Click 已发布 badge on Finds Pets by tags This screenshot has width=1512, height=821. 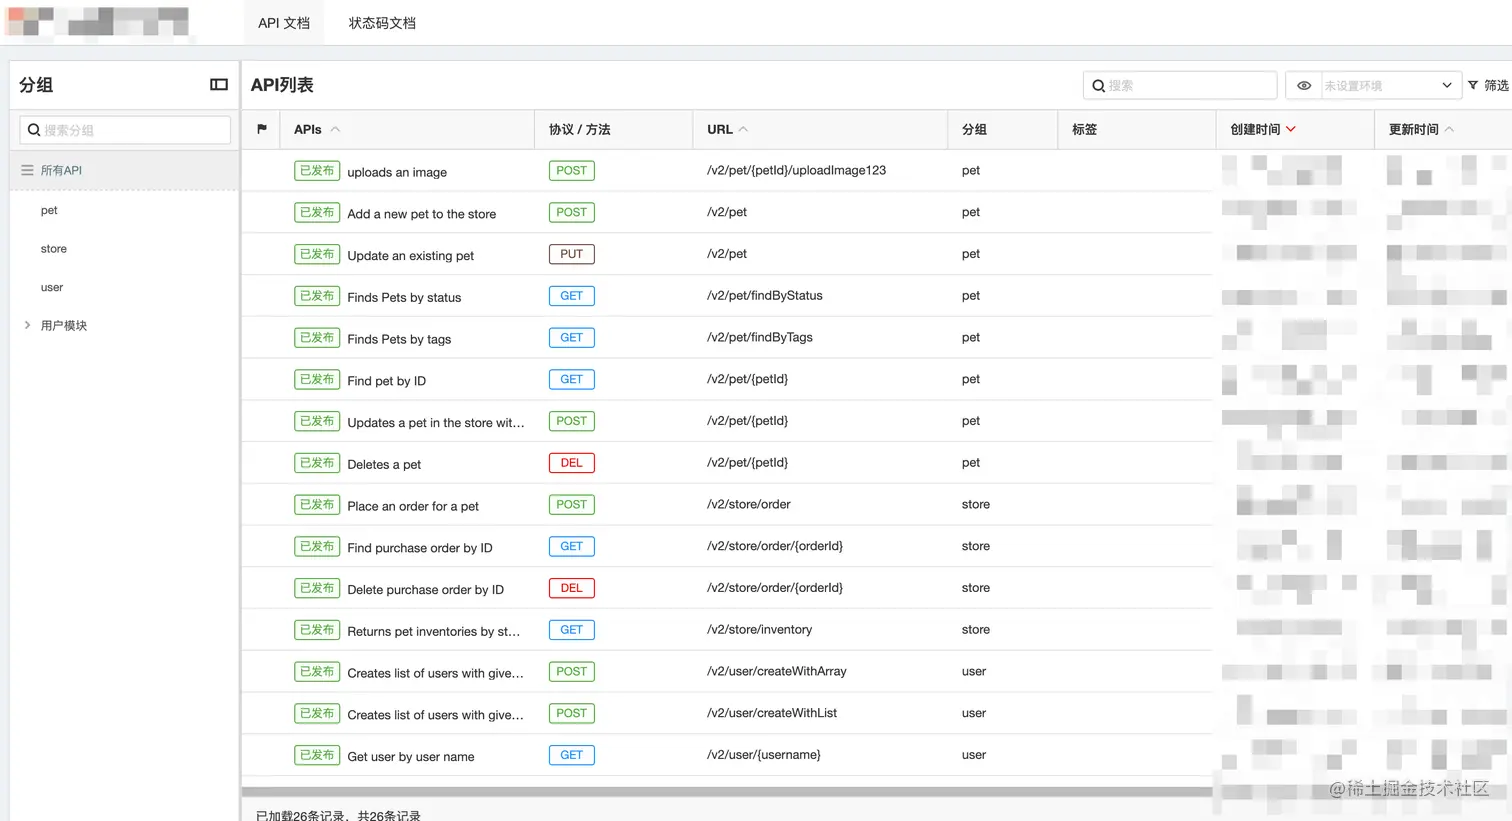(317, 338)
